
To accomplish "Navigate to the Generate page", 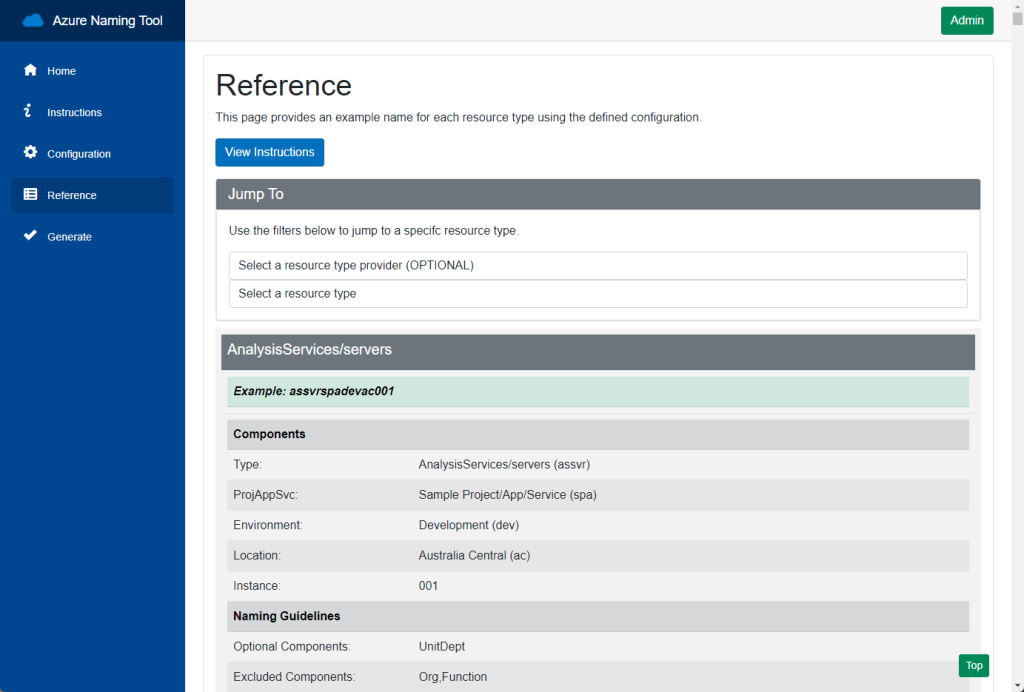I will [93, 236].
